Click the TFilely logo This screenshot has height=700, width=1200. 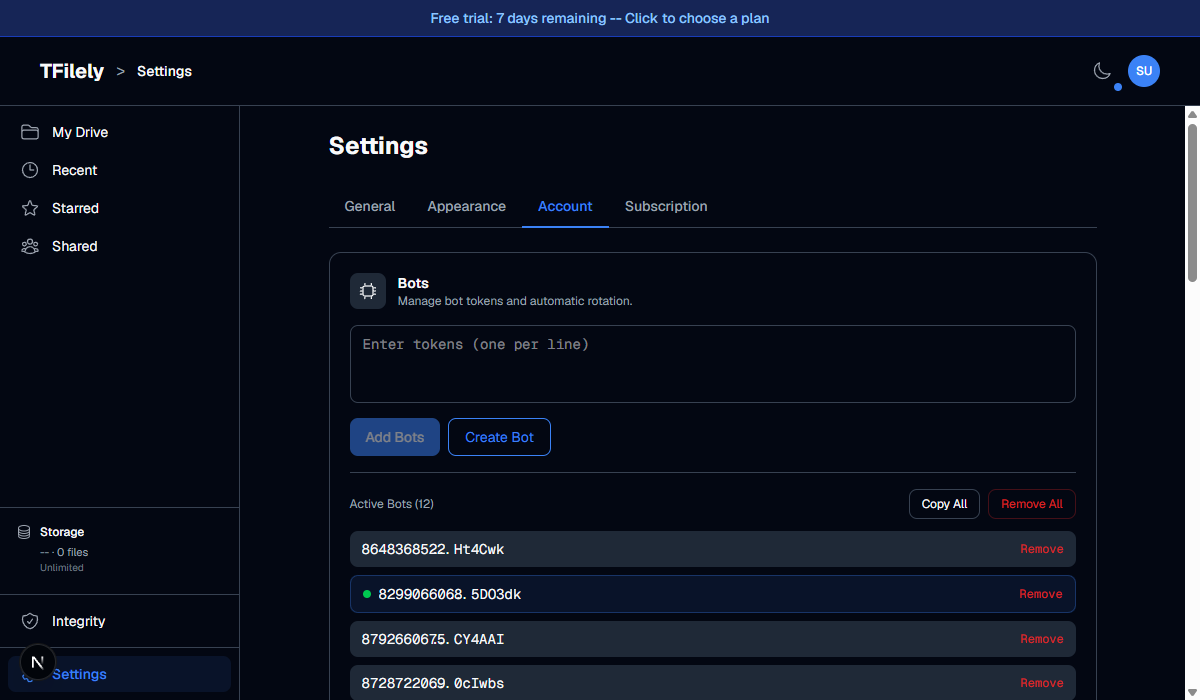[72, 71]
